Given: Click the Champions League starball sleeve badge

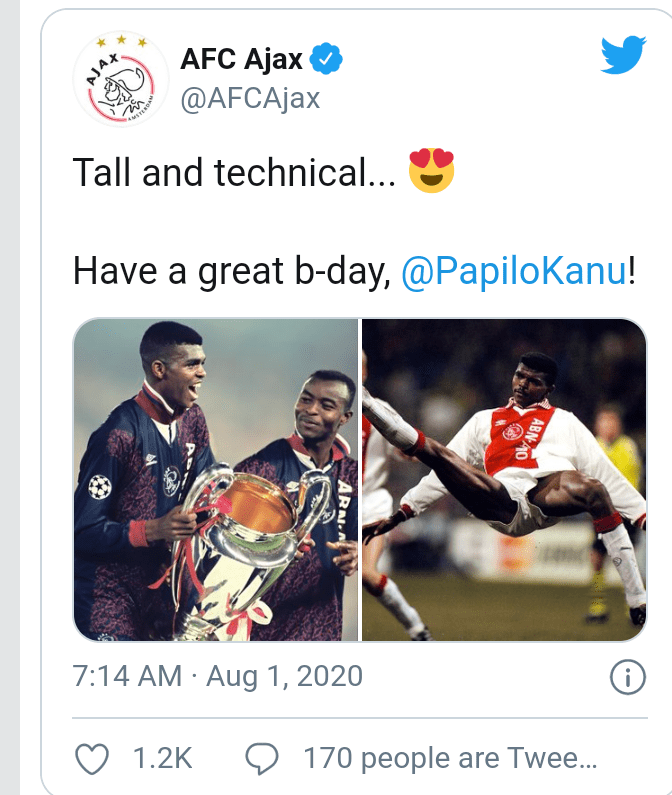Looking at the screenshot, I should tap(99, 486).
